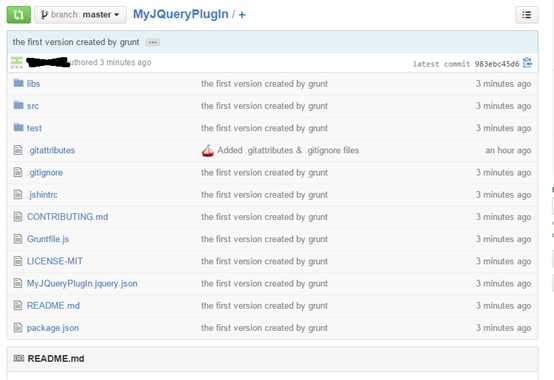Click the README.md preview header title

click(56, 359)
